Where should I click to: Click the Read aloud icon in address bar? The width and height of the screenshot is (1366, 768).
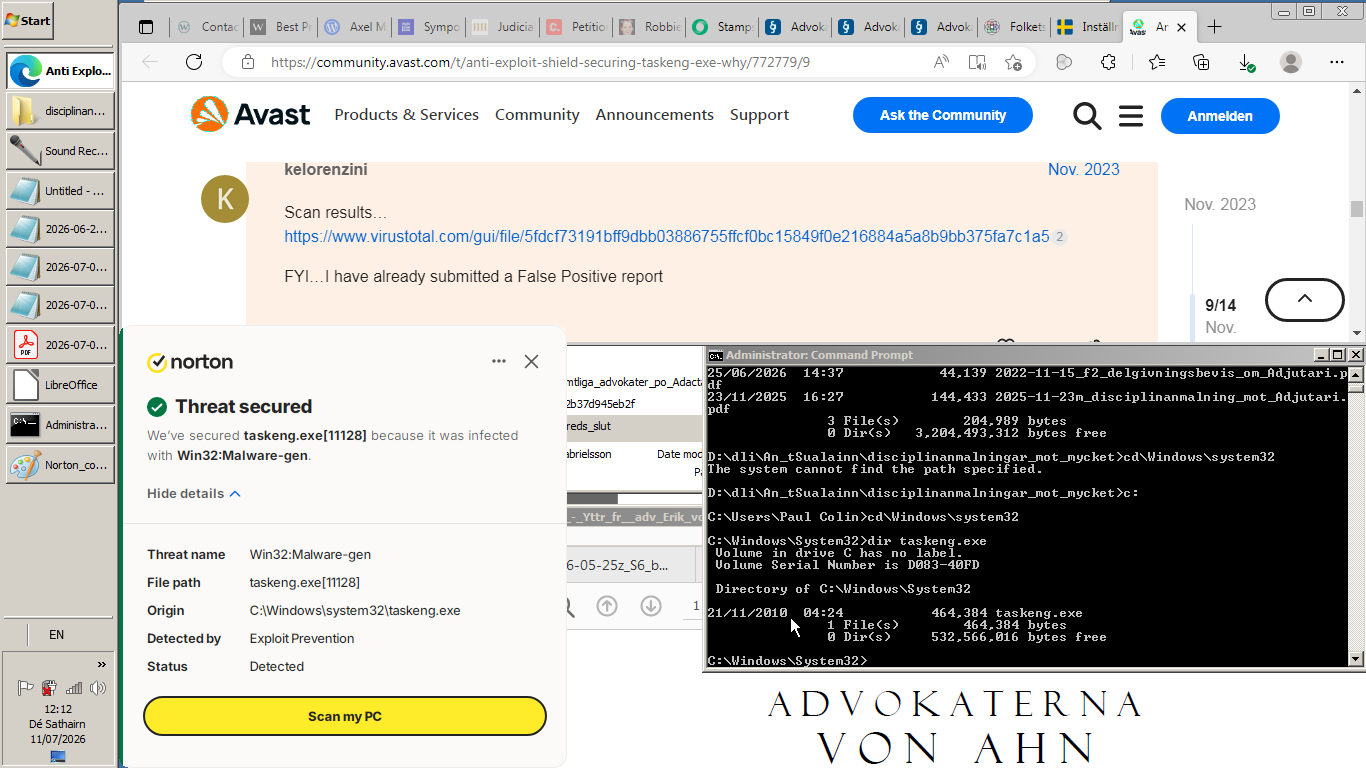[941, 62]
